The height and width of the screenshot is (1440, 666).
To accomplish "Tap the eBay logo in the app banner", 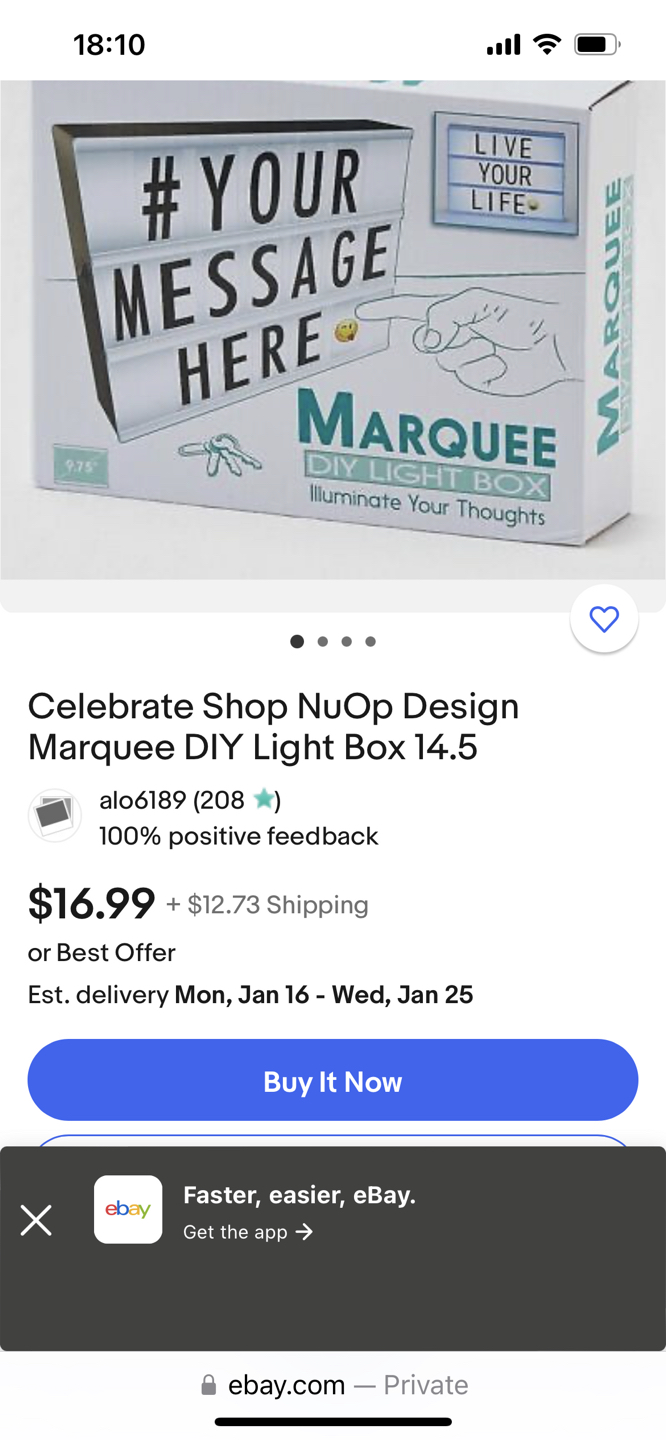I will point(128,1209).
